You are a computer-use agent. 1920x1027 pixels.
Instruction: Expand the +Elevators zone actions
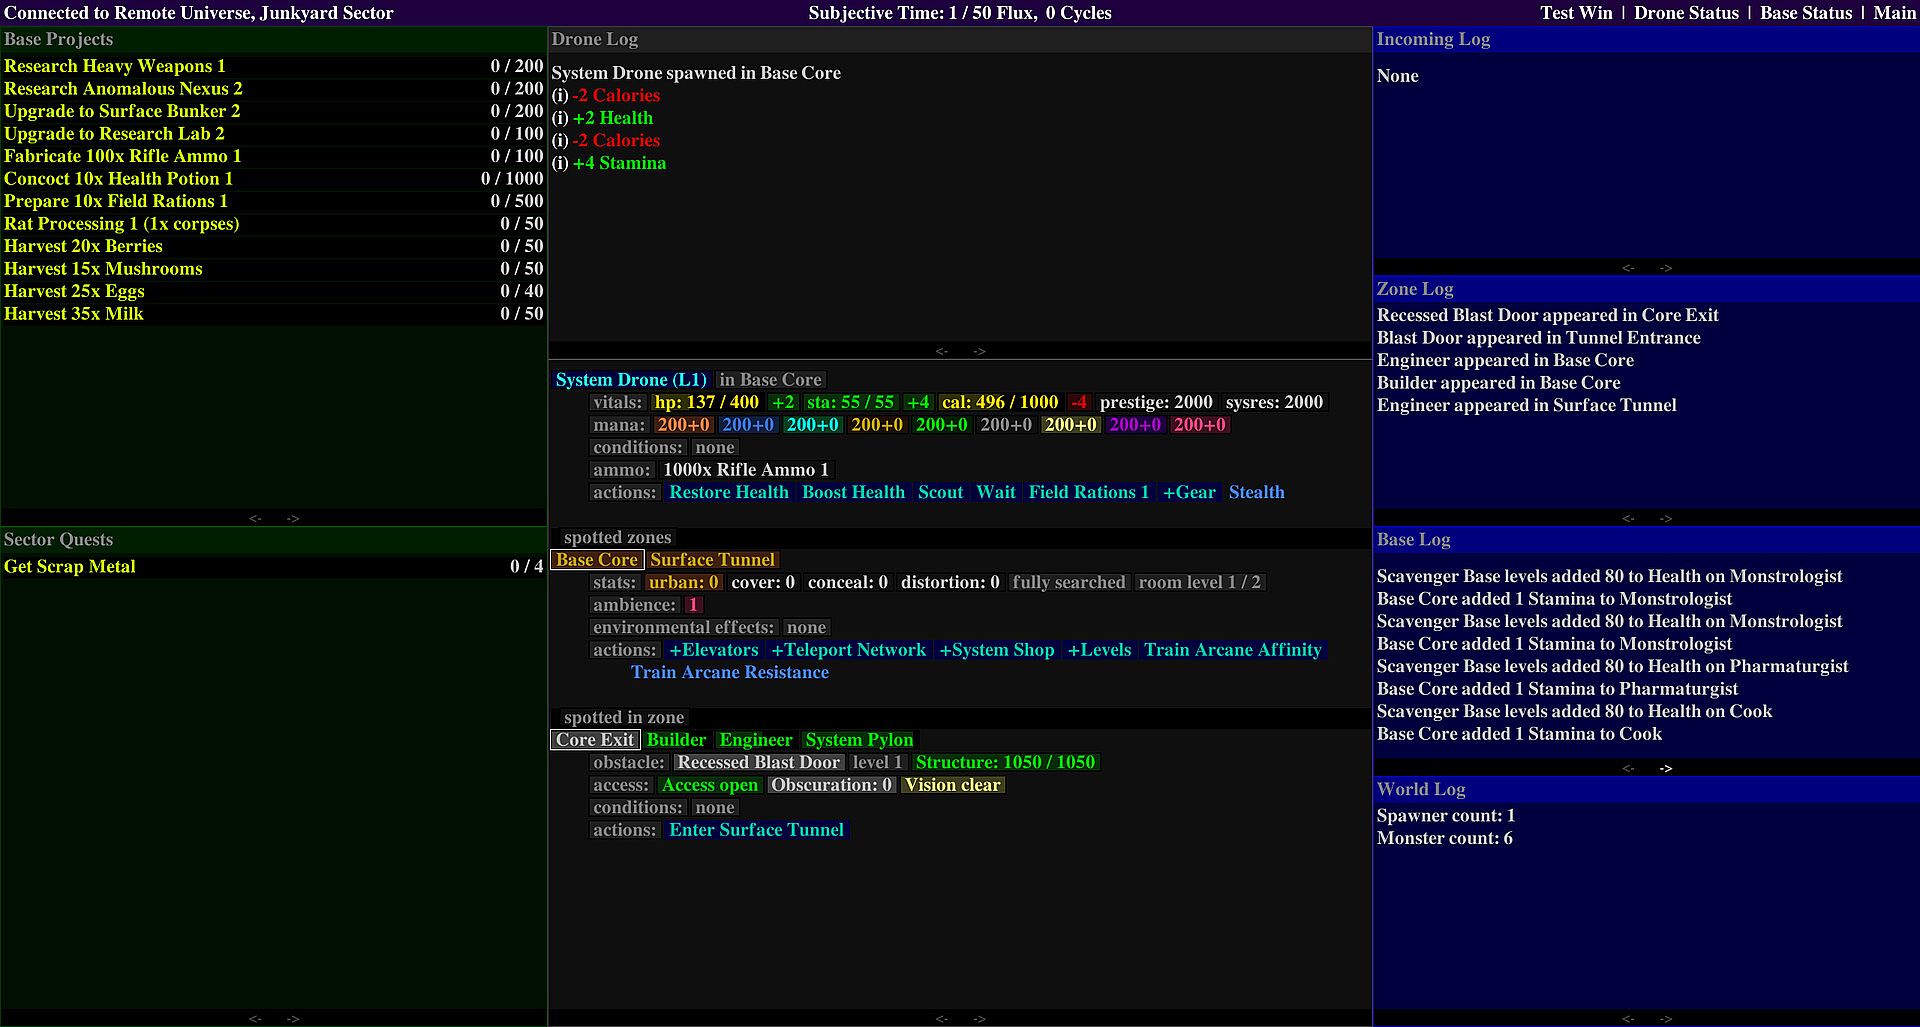[713, 650]
